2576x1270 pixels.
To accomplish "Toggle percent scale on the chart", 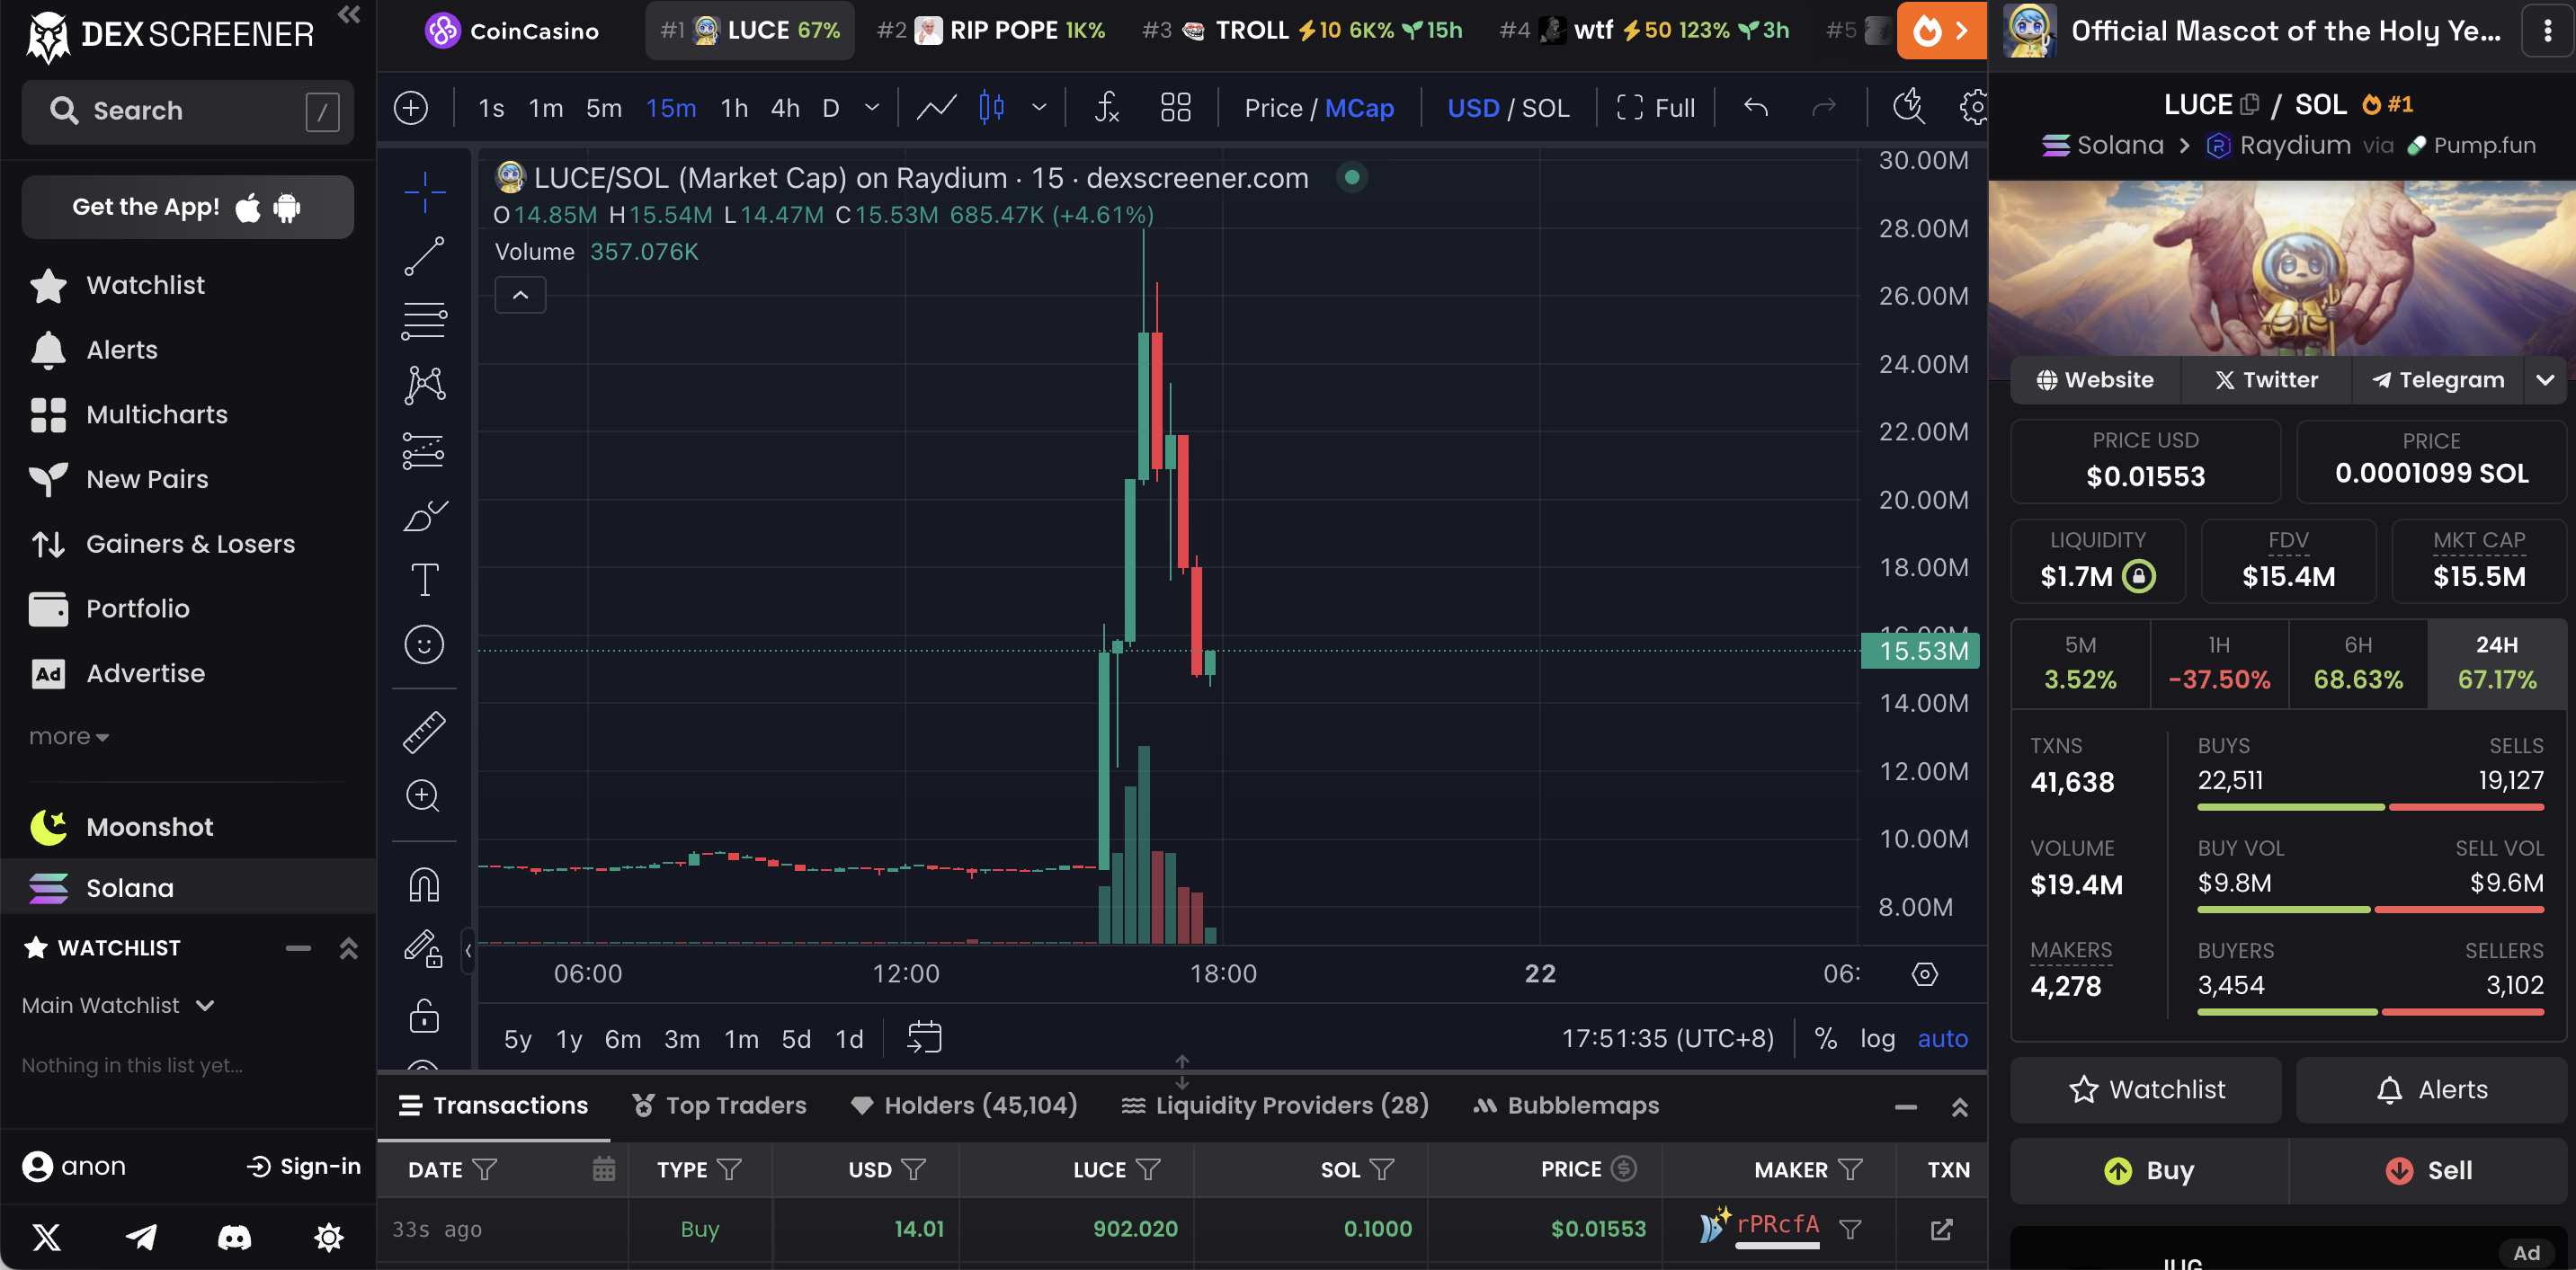I will (1826, 1038).
